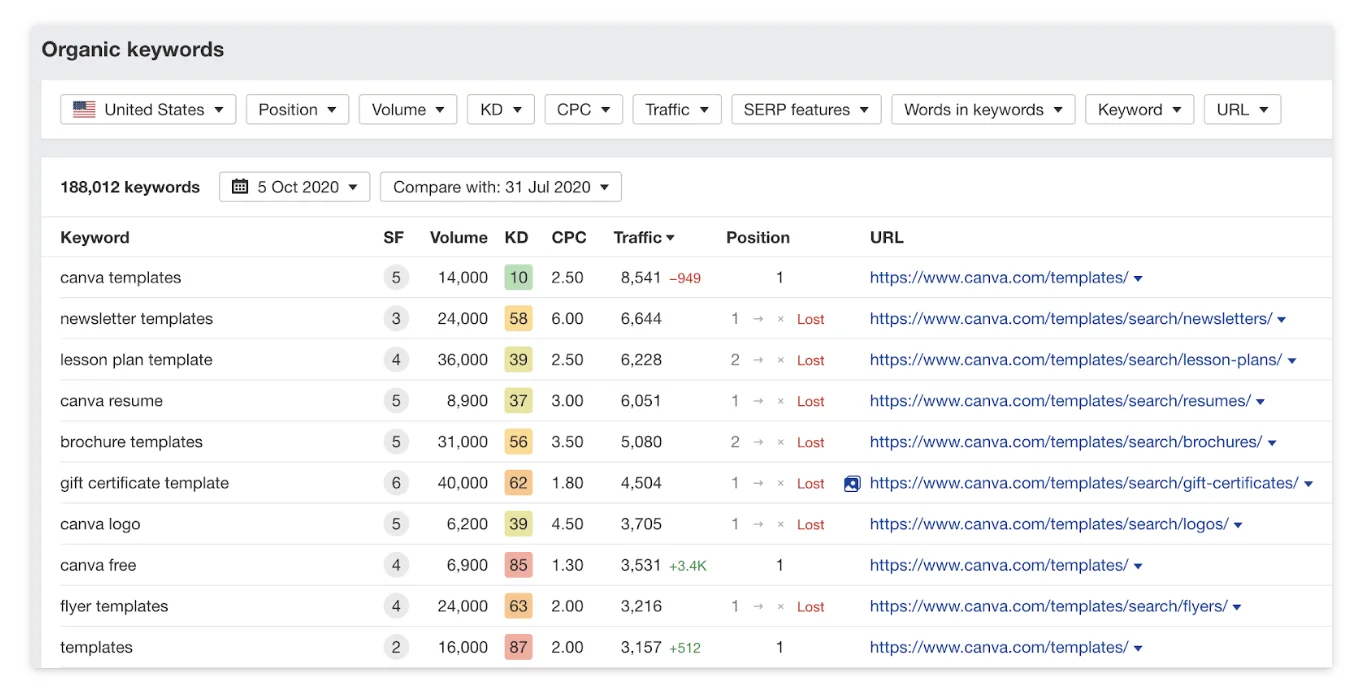Open the KD filter dropdown

(500, 109)
